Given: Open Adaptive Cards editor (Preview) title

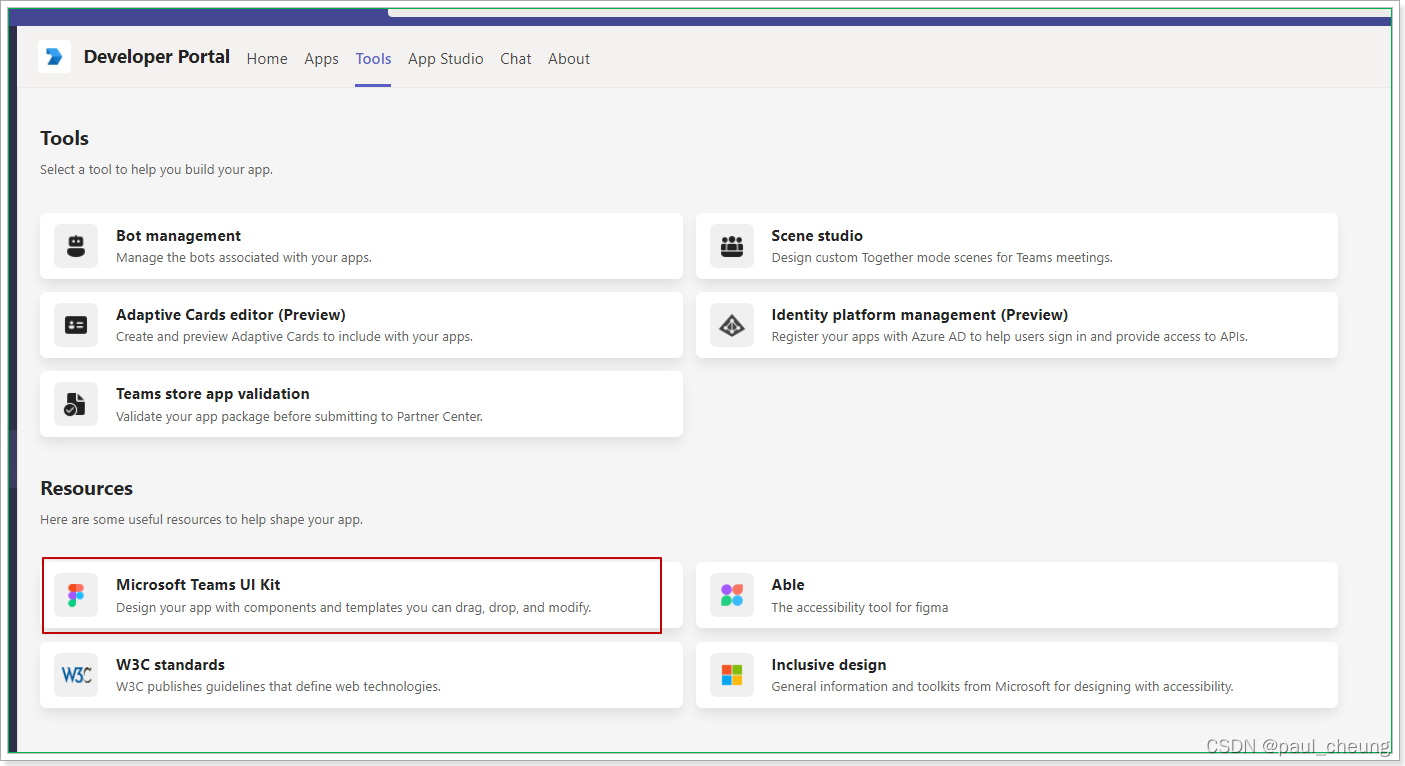Looking at the screenshot, I should coord(231,315).
